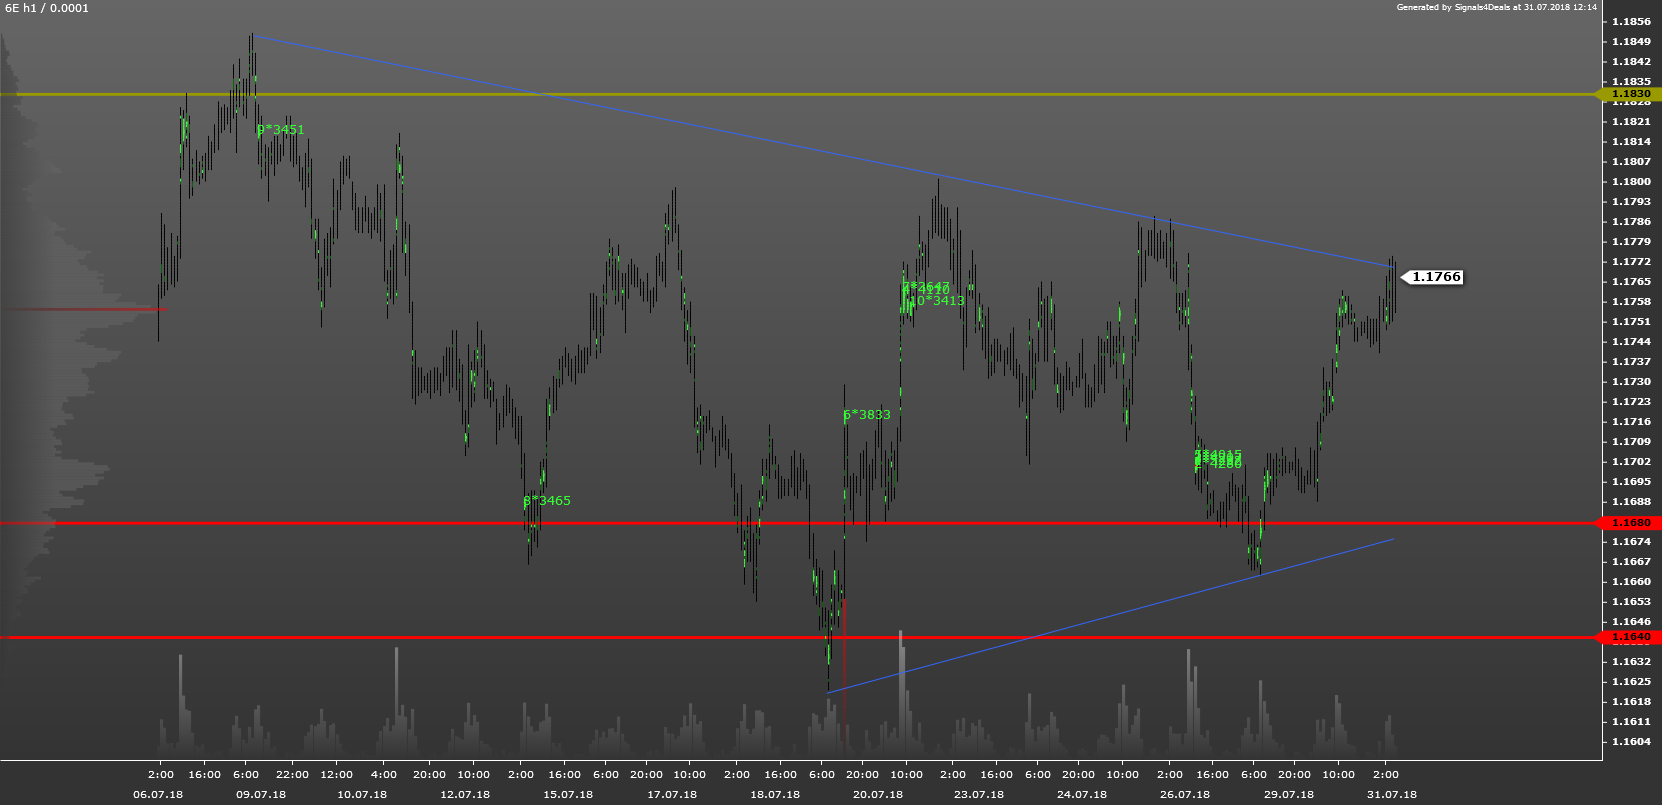Click the 1.1604 tick on price axis
1662x805 pixels.
click(x=1631, y=741)
